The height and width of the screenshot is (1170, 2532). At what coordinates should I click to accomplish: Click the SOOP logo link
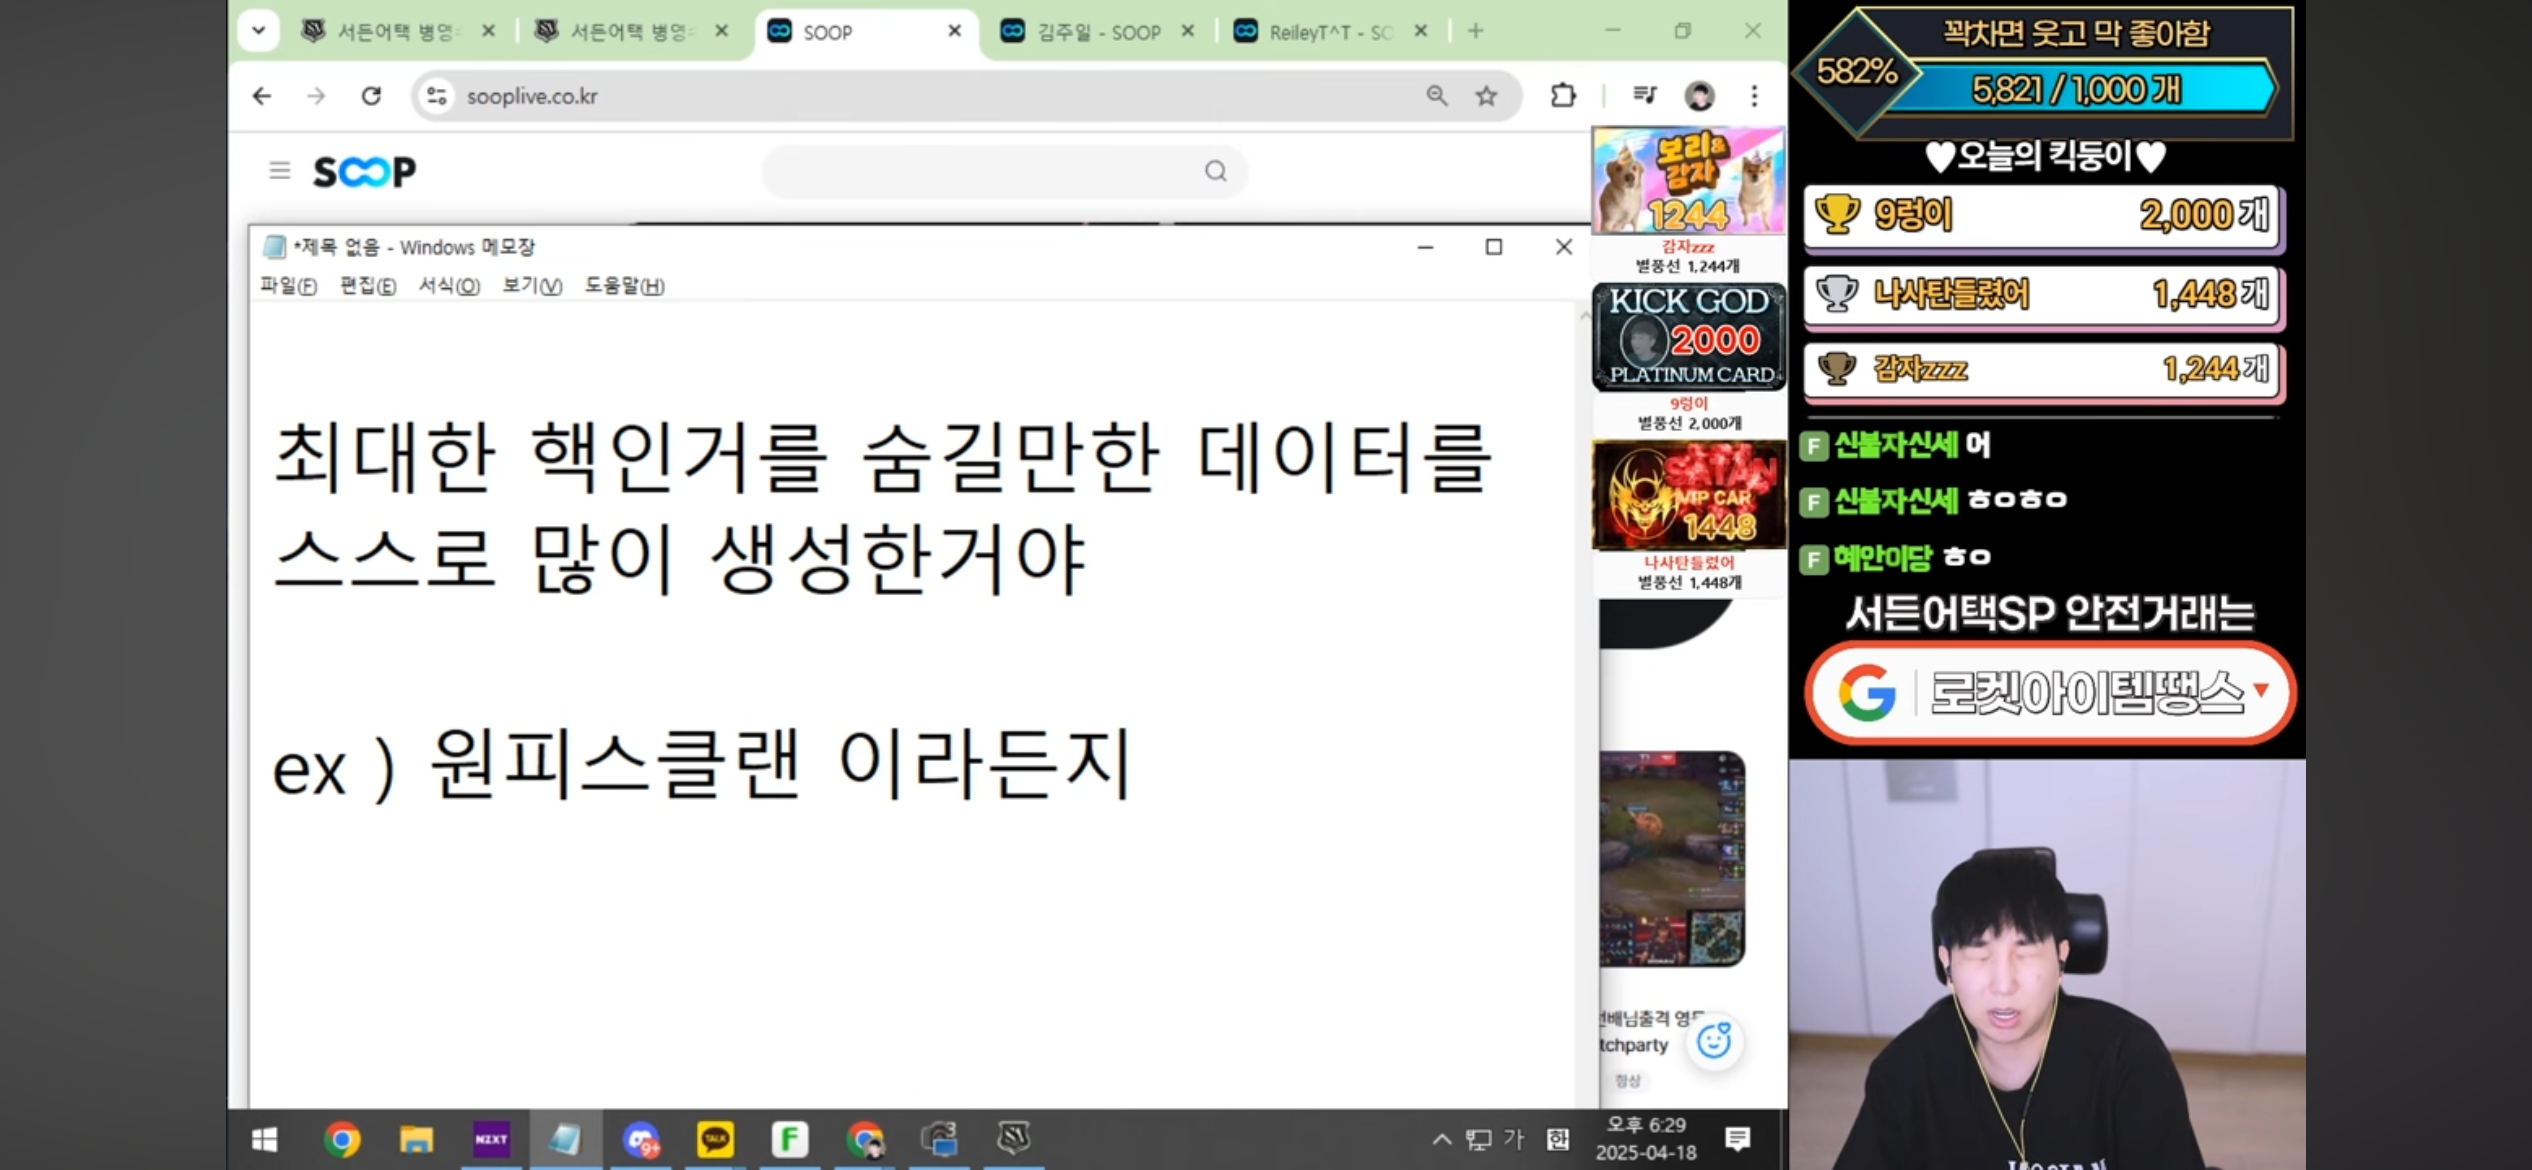tap(364, 172)
